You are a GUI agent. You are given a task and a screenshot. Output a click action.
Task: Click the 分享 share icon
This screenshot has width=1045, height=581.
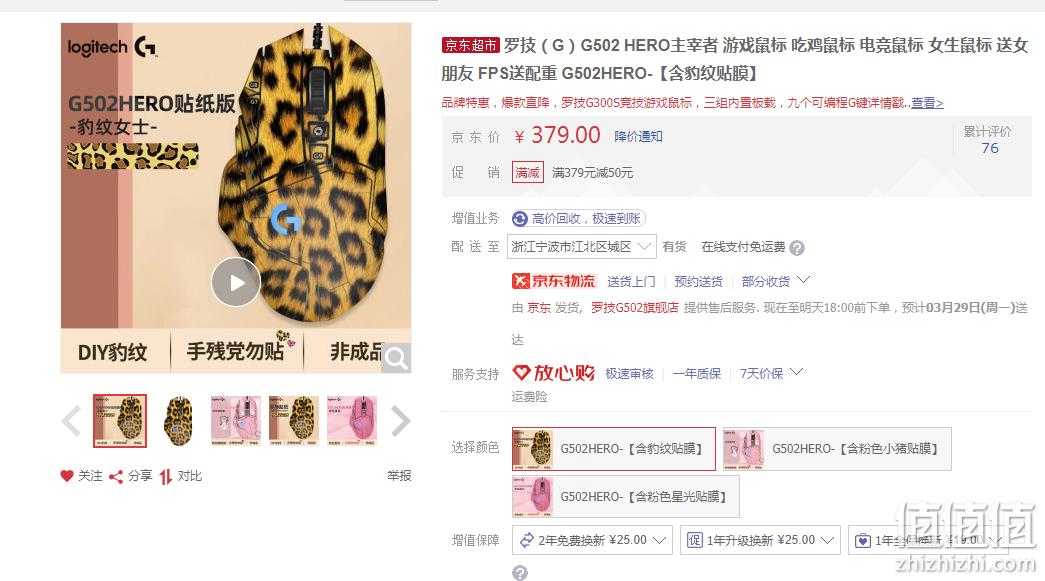[x=116, y=476]
